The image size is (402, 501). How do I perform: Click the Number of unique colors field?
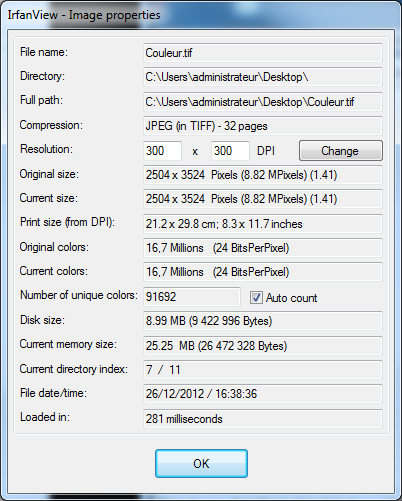pyautogui.click(x=192, y=297)
